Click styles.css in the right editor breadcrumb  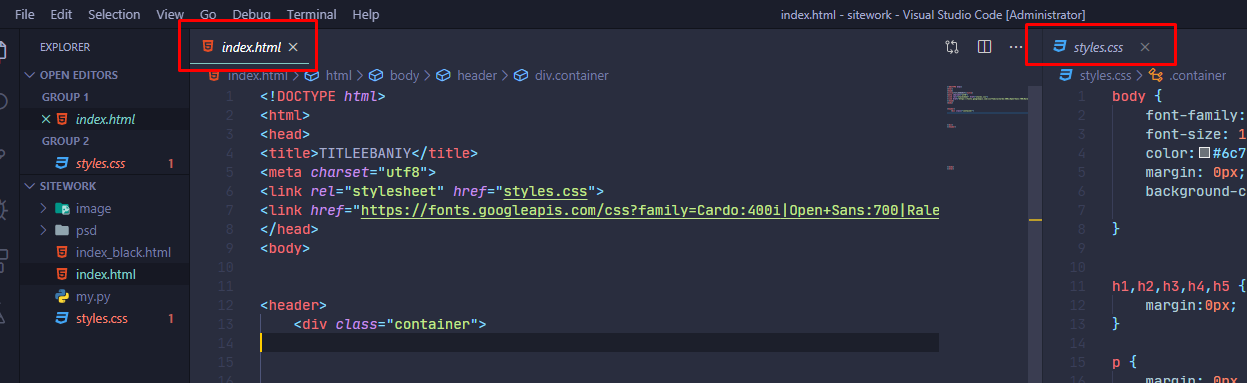point(1105,75)
